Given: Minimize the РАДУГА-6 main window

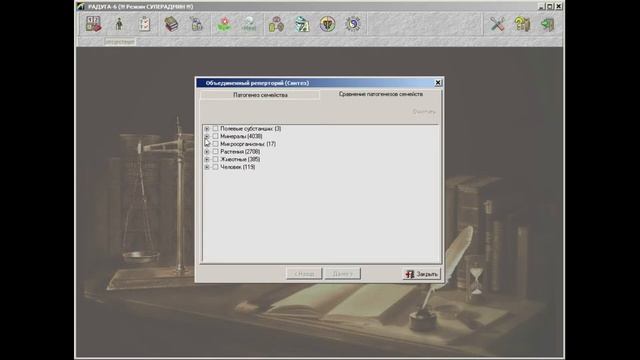Looking at the screenshot, I should point(541,7).
